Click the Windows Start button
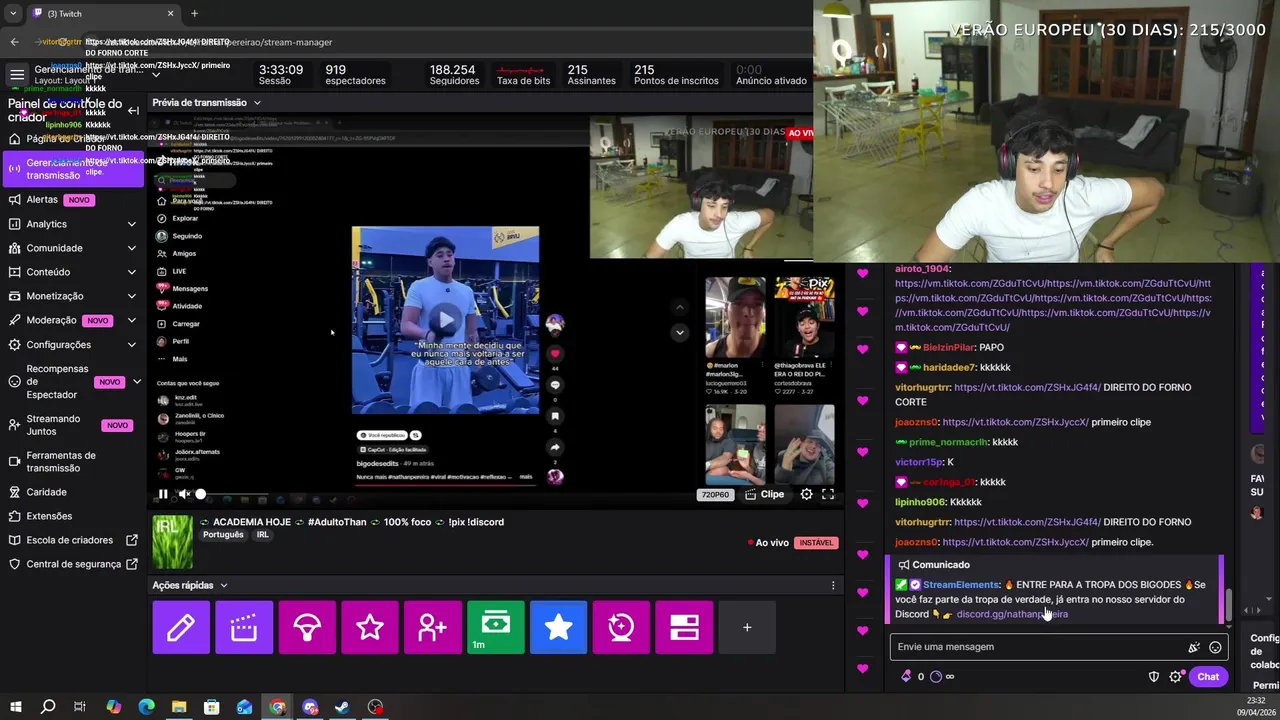The width and height of the screenshot is (1280, 720). coord(15,707)
